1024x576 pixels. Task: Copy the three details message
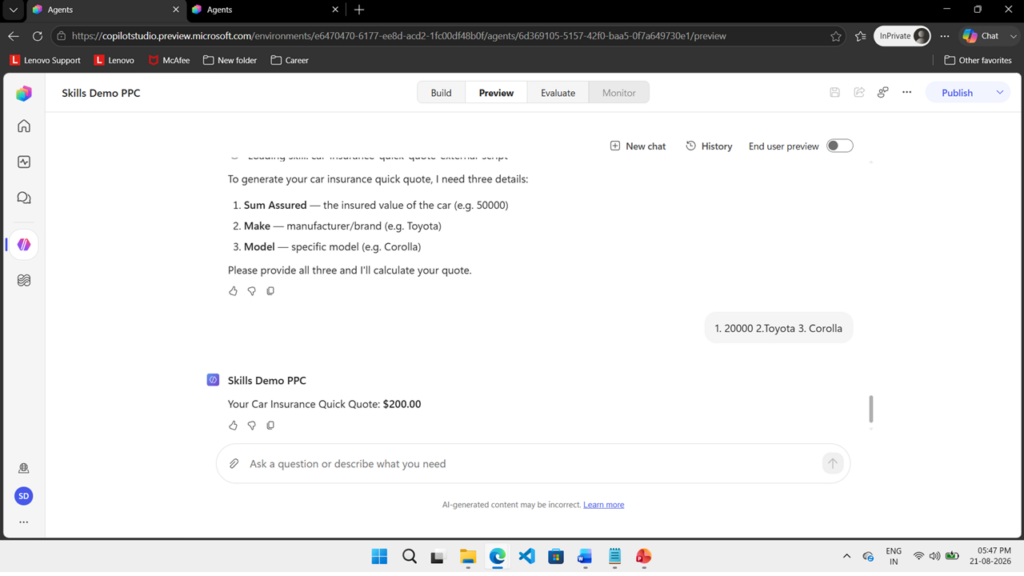[x=270, y=291]
